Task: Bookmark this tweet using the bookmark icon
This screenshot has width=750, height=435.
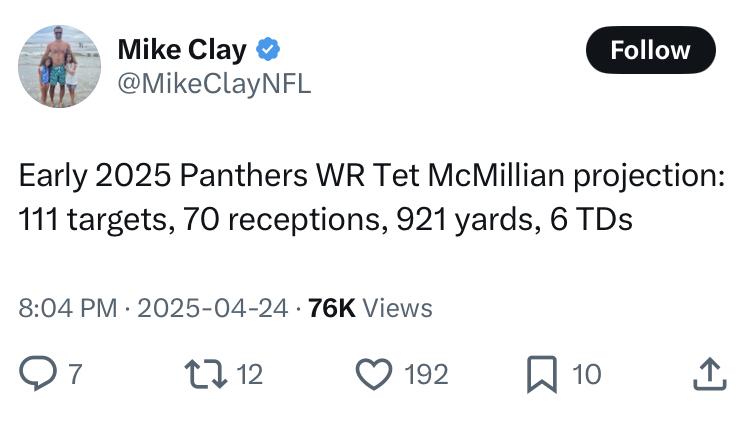Action: (x=541, y=374)
